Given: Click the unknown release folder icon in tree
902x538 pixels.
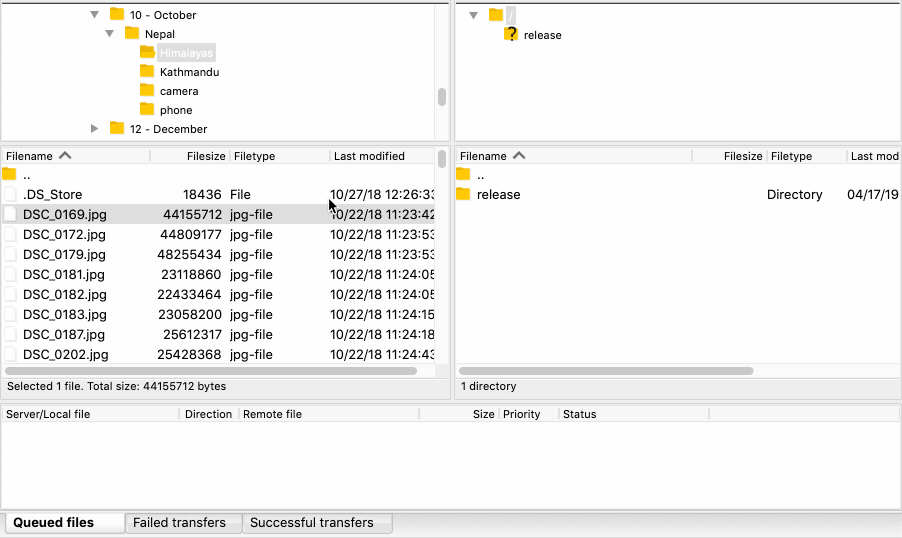Looking at the screenshot, I should [511, 35].
